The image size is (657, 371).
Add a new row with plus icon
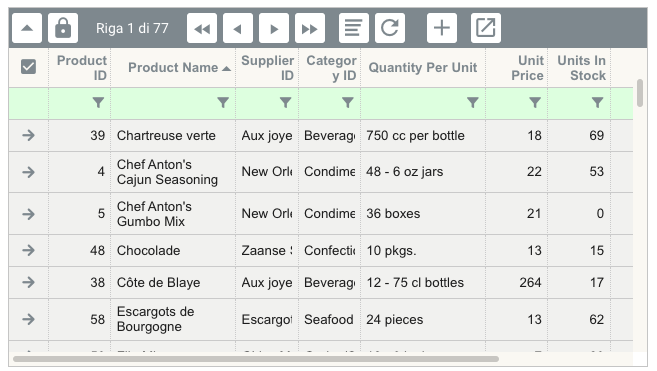coord(442,28)
